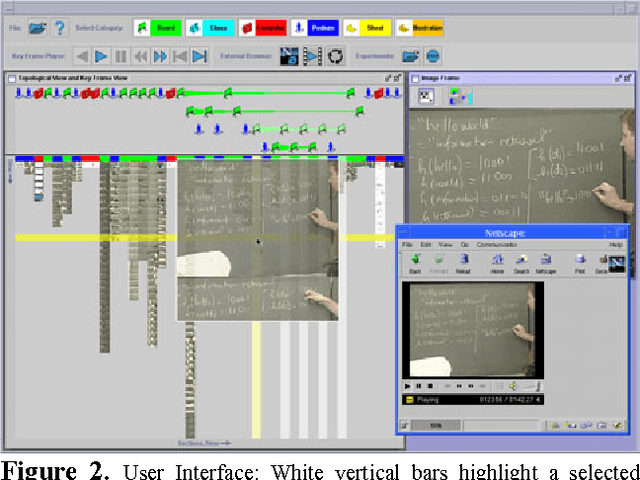Click the Experiments stop icon
Screen dimensions: 640x480
(433, 56)
